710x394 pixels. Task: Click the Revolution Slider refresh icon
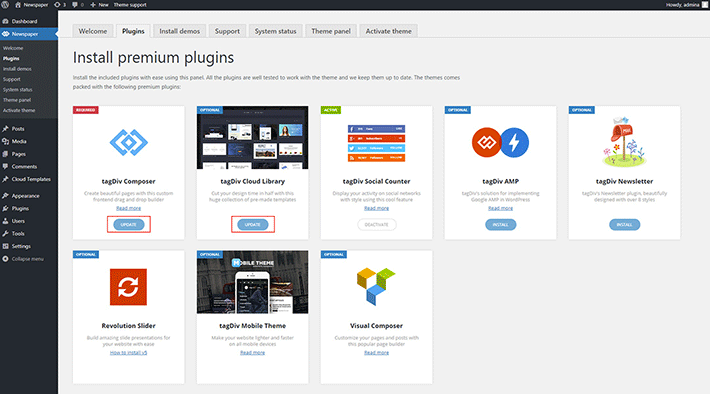pos(128,287)
